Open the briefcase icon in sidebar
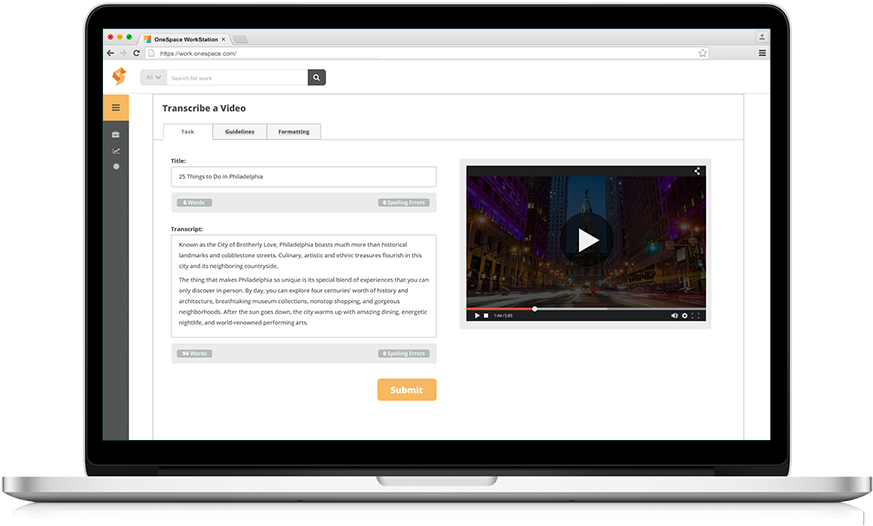873x526 pixels. click(x=116, y=134)
